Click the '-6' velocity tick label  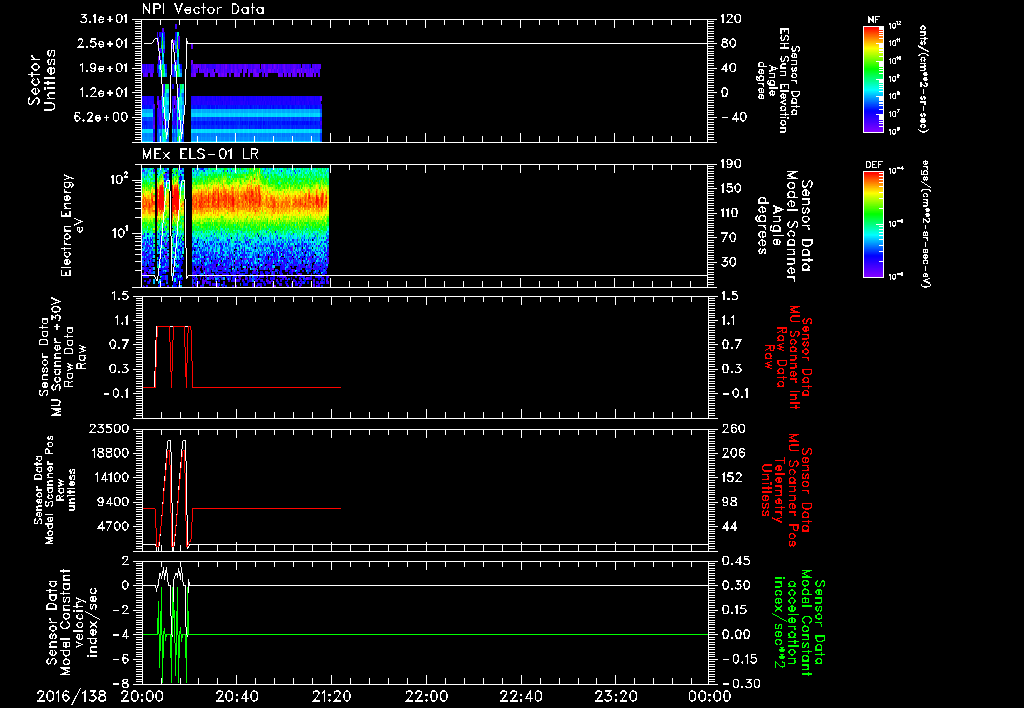(122, 658)
